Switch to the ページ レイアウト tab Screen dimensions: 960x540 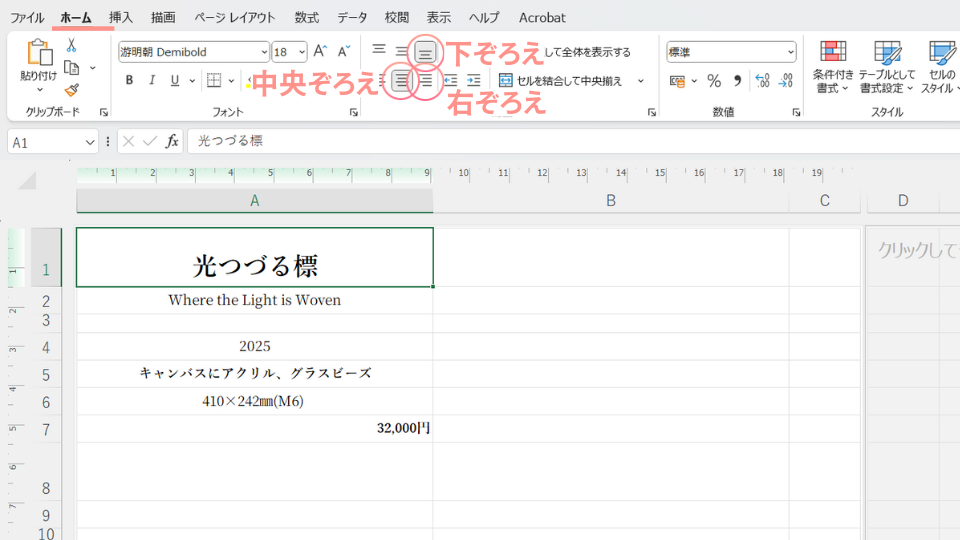click(234, 18)
